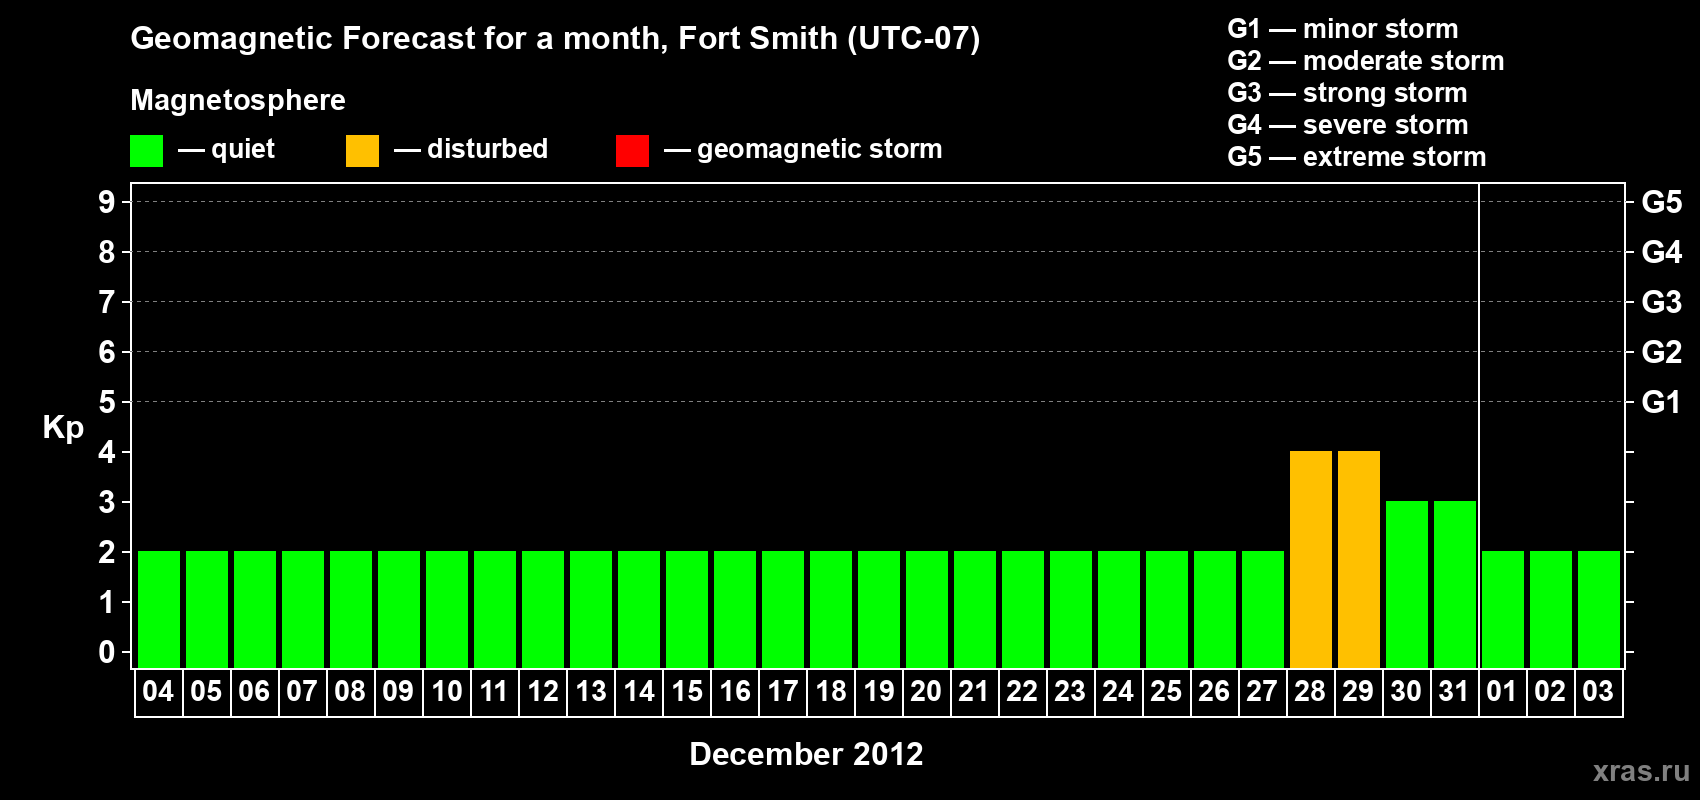This screenshot has width=1700, height=800.
Task: Click the disturbed legend label
Action: point(488,149)
